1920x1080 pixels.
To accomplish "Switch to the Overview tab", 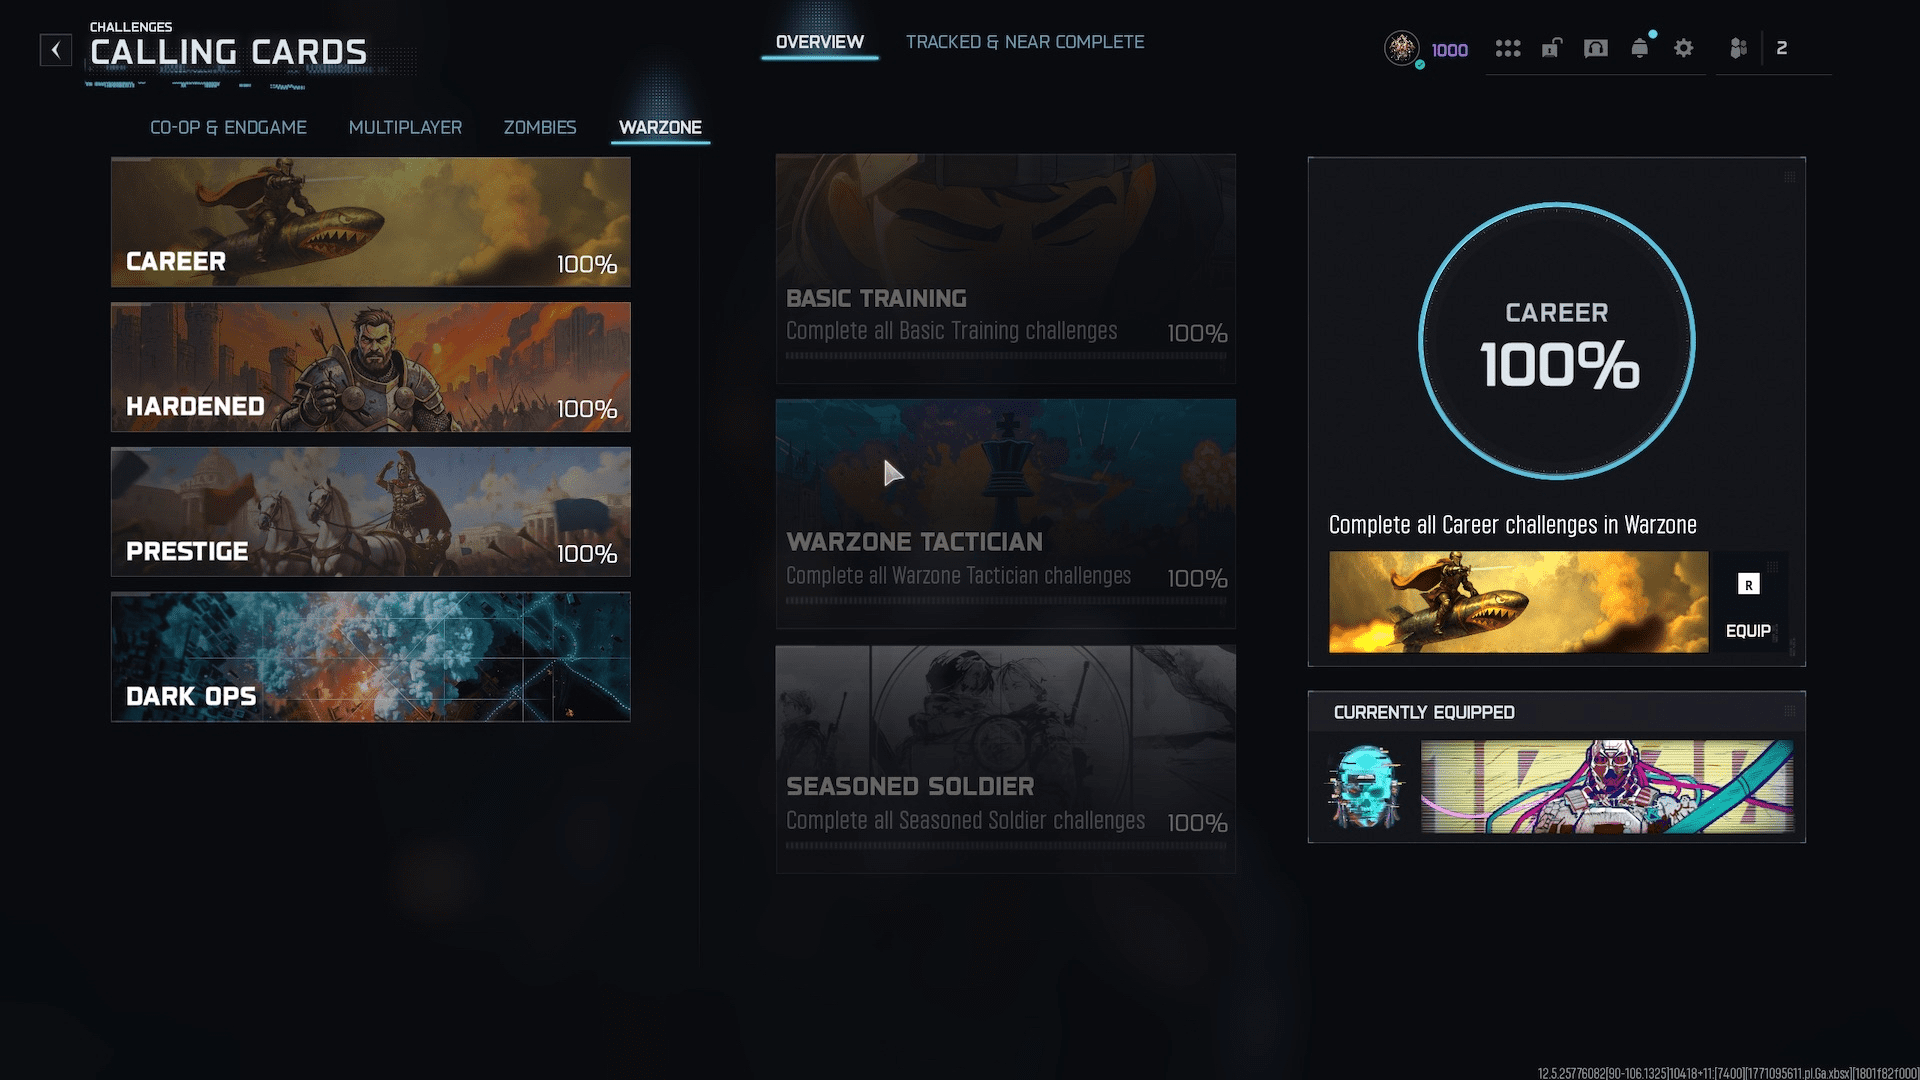I will point(819,42).
